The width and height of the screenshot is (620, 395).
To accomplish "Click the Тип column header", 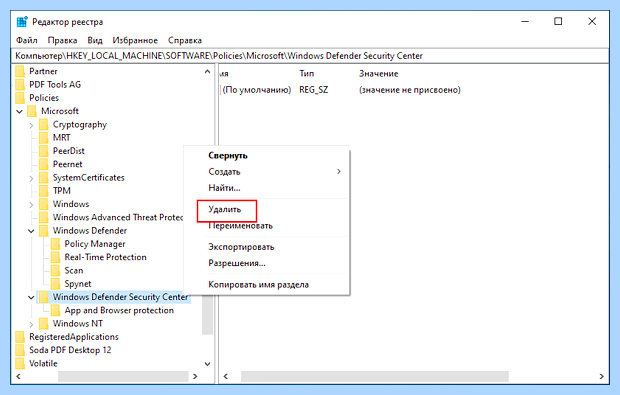I will pos(307,74).
